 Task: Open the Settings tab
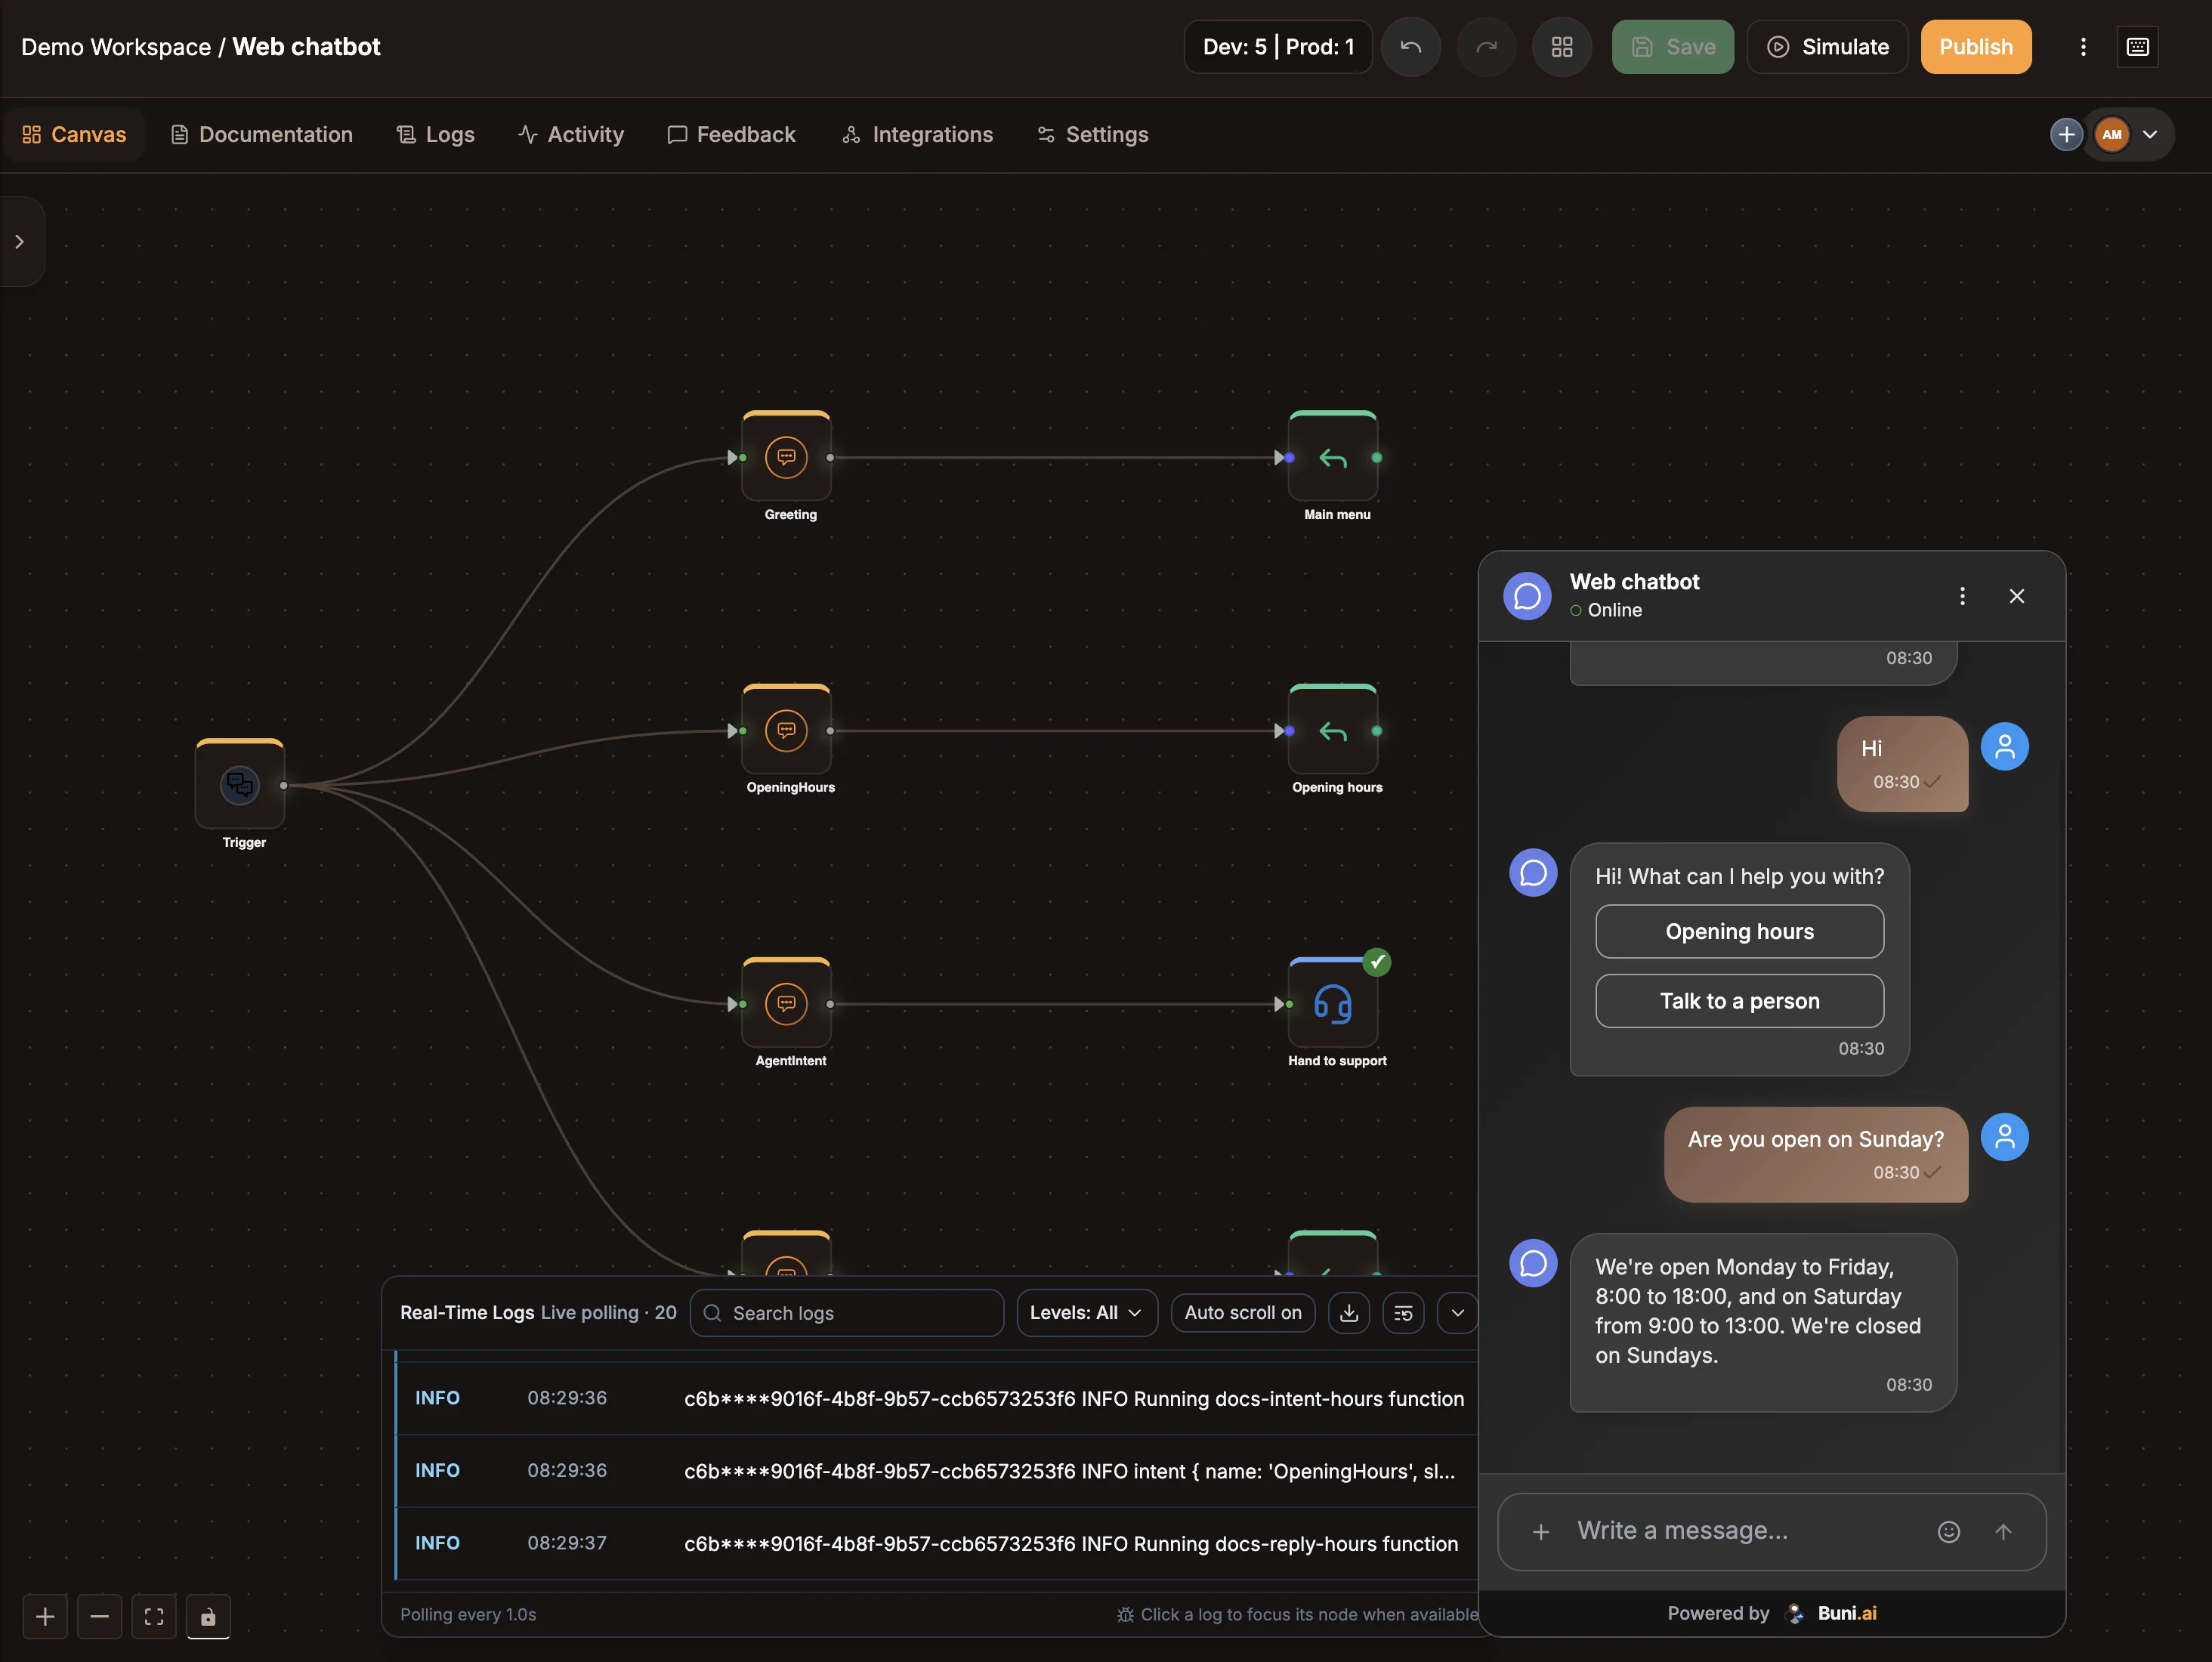click(1093, 134)
